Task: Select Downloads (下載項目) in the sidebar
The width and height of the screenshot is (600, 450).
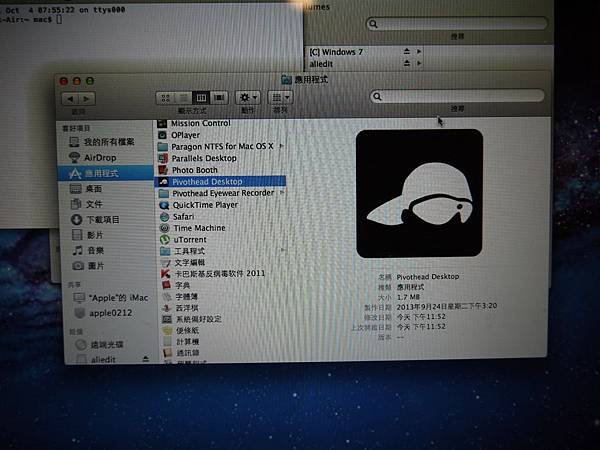Action: [95, 220]
